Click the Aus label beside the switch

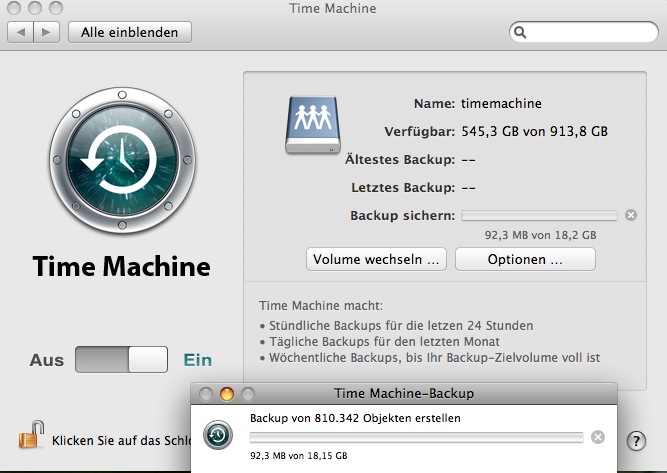coord(46,360)
